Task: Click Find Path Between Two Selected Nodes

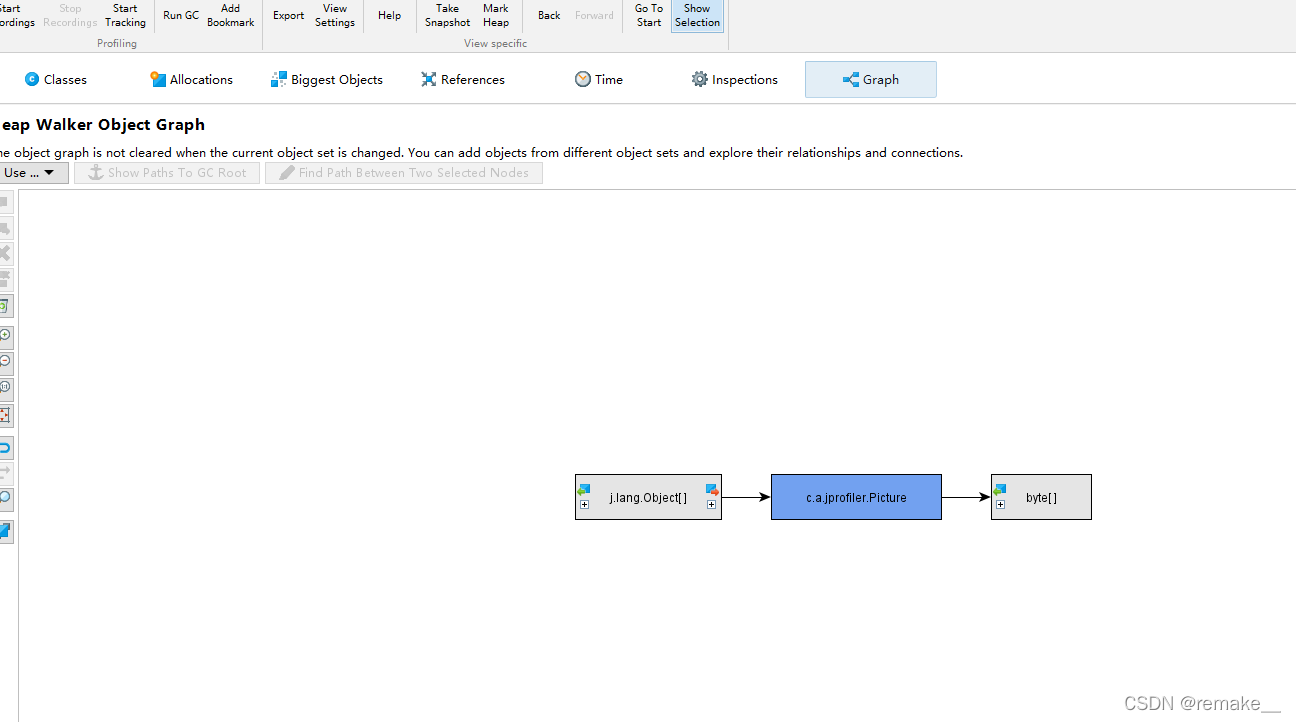Action: (404, 173)
